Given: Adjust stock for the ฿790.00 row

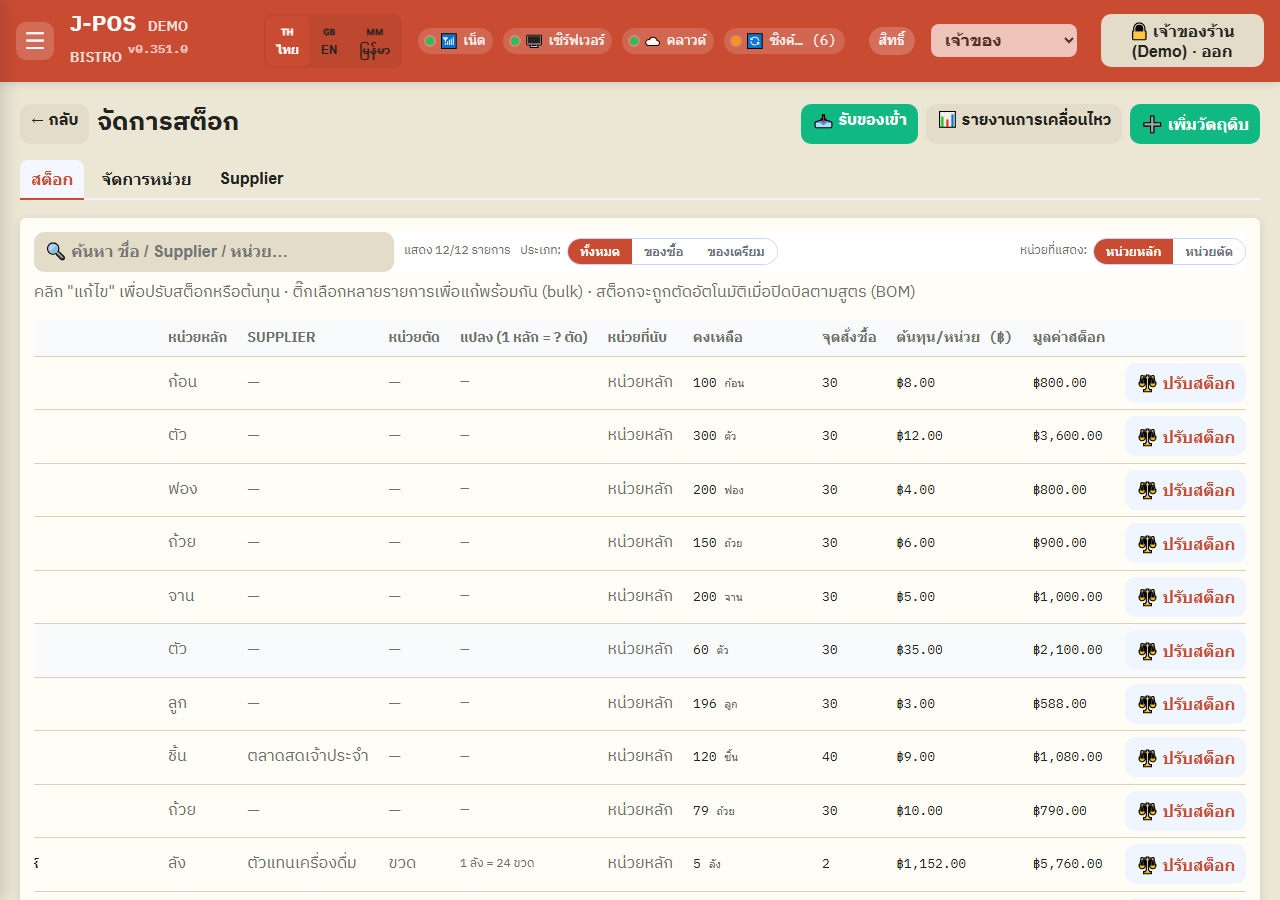Looking at the screenshot, I should click(1185, 811).
